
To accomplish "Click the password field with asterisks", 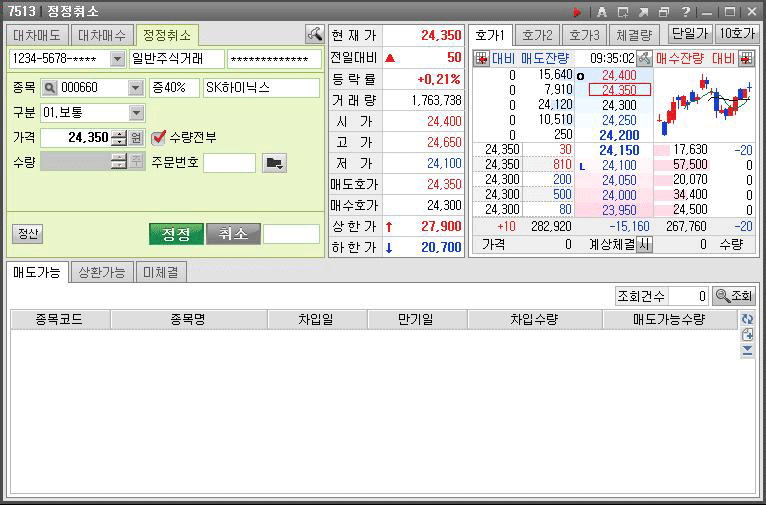I will point(274,59).
